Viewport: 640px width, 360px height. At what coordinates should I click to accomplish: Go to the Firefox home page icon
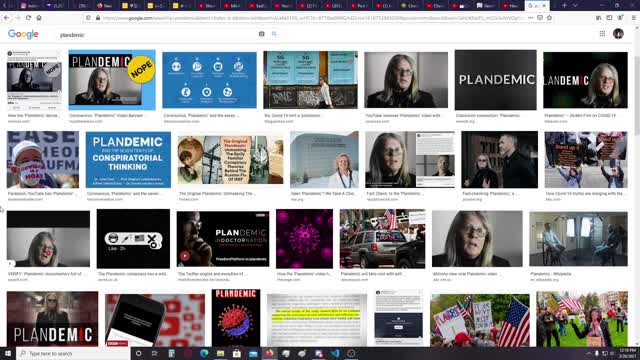pos(39,18)
